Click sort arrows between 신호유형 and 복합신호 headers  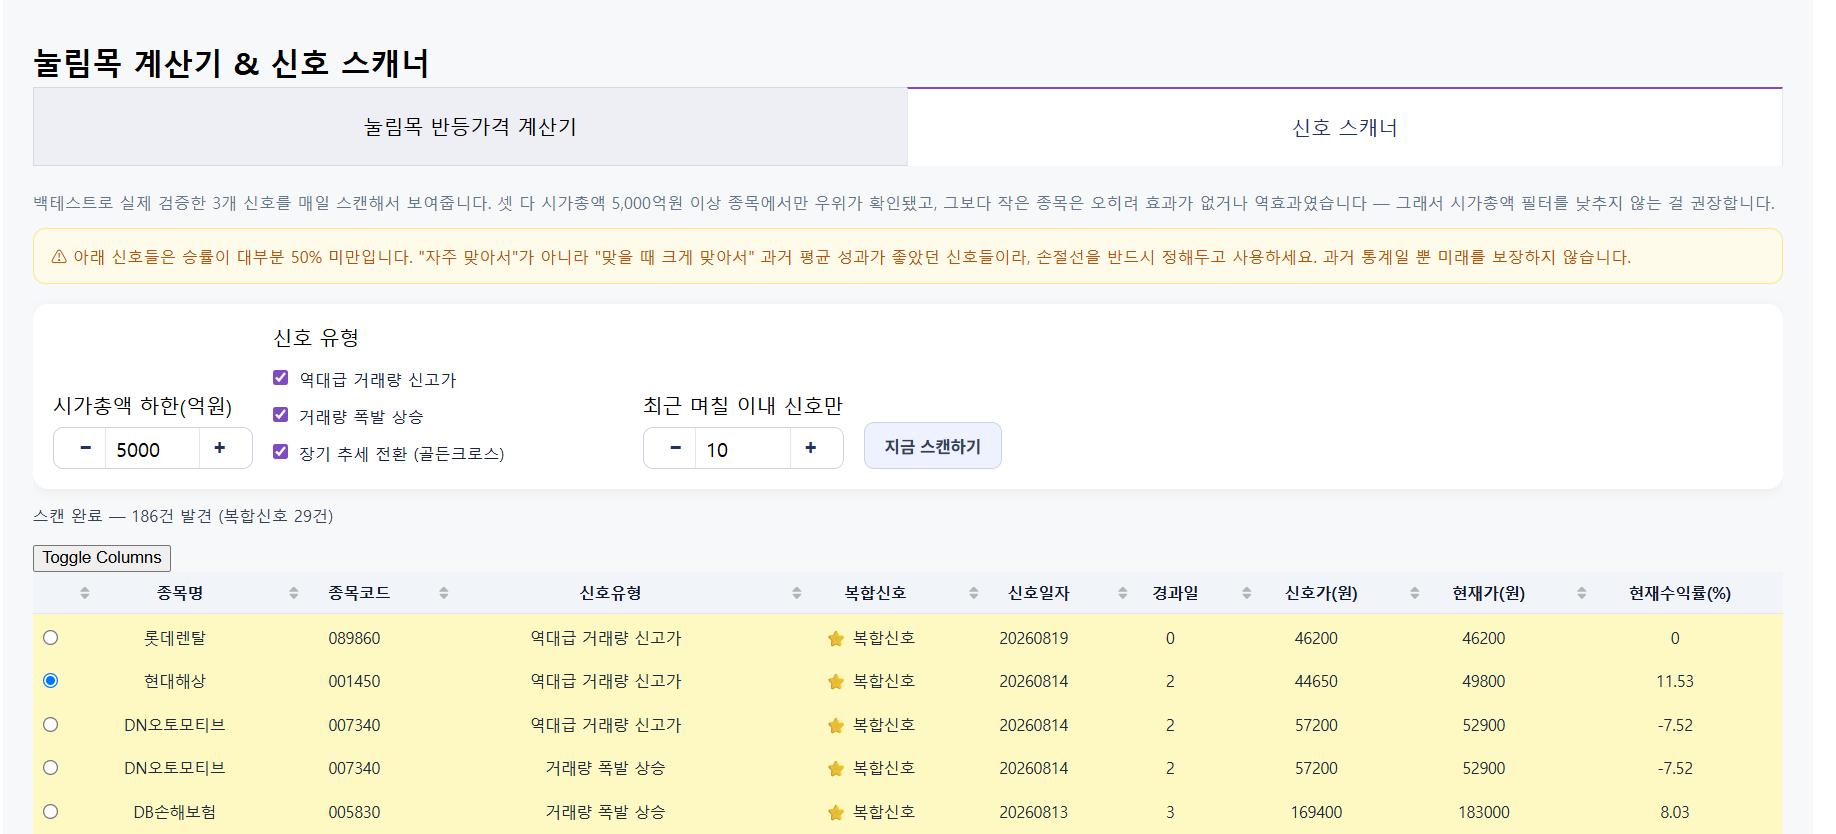point(797,593)
